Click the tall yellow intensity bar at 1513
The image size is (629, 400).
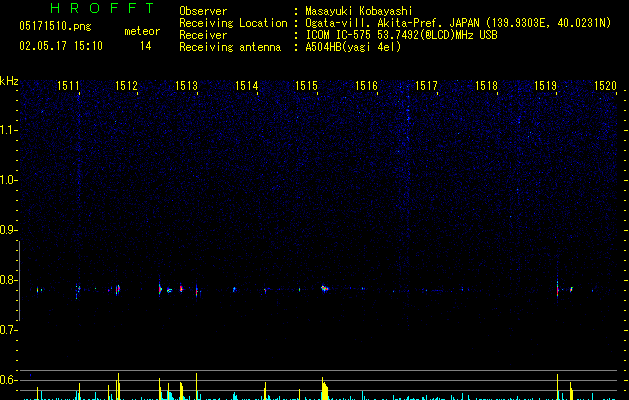point(197,386)
